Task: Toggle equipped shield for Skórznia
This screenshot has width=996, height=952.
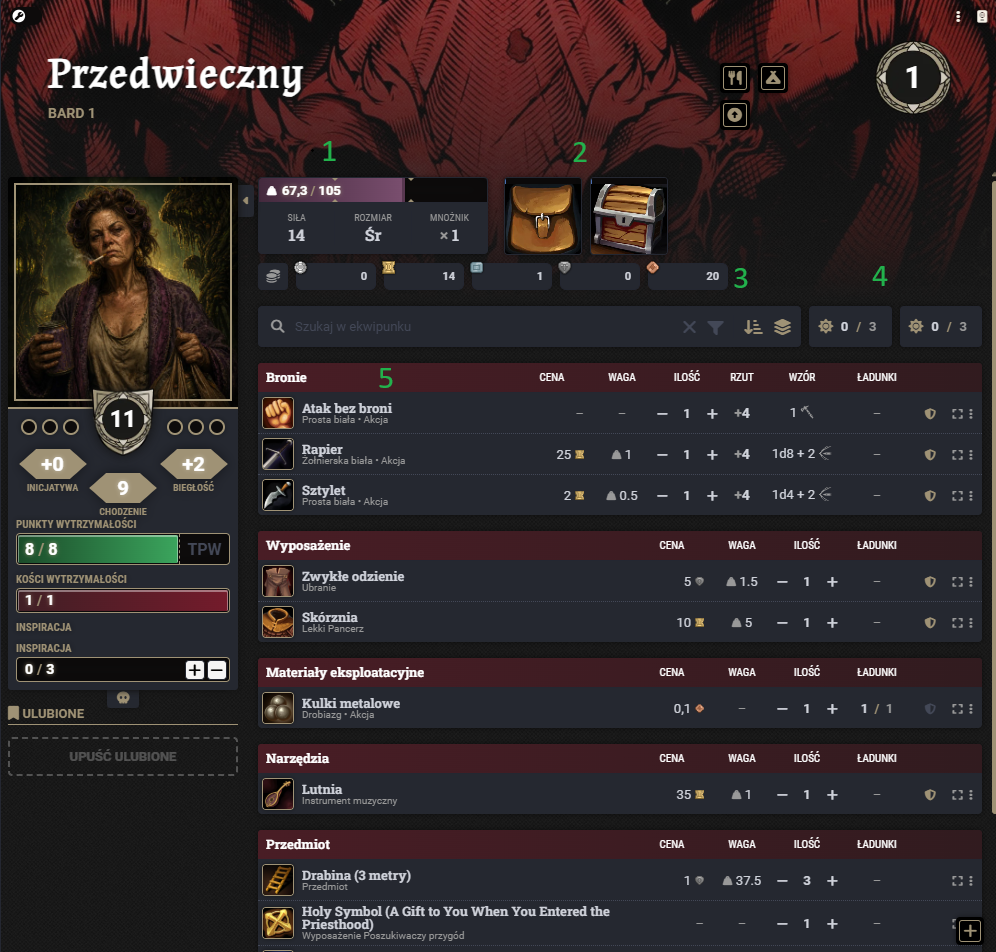Action: 930,623
